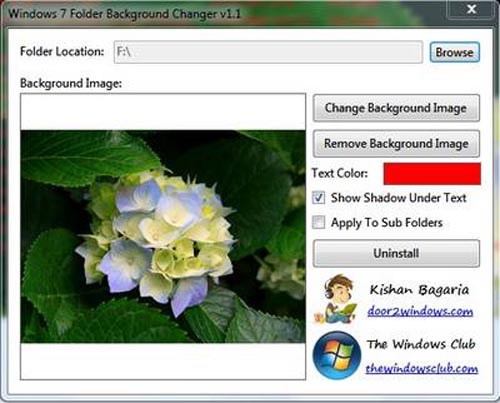Click the Browse button

click(455, 52)
